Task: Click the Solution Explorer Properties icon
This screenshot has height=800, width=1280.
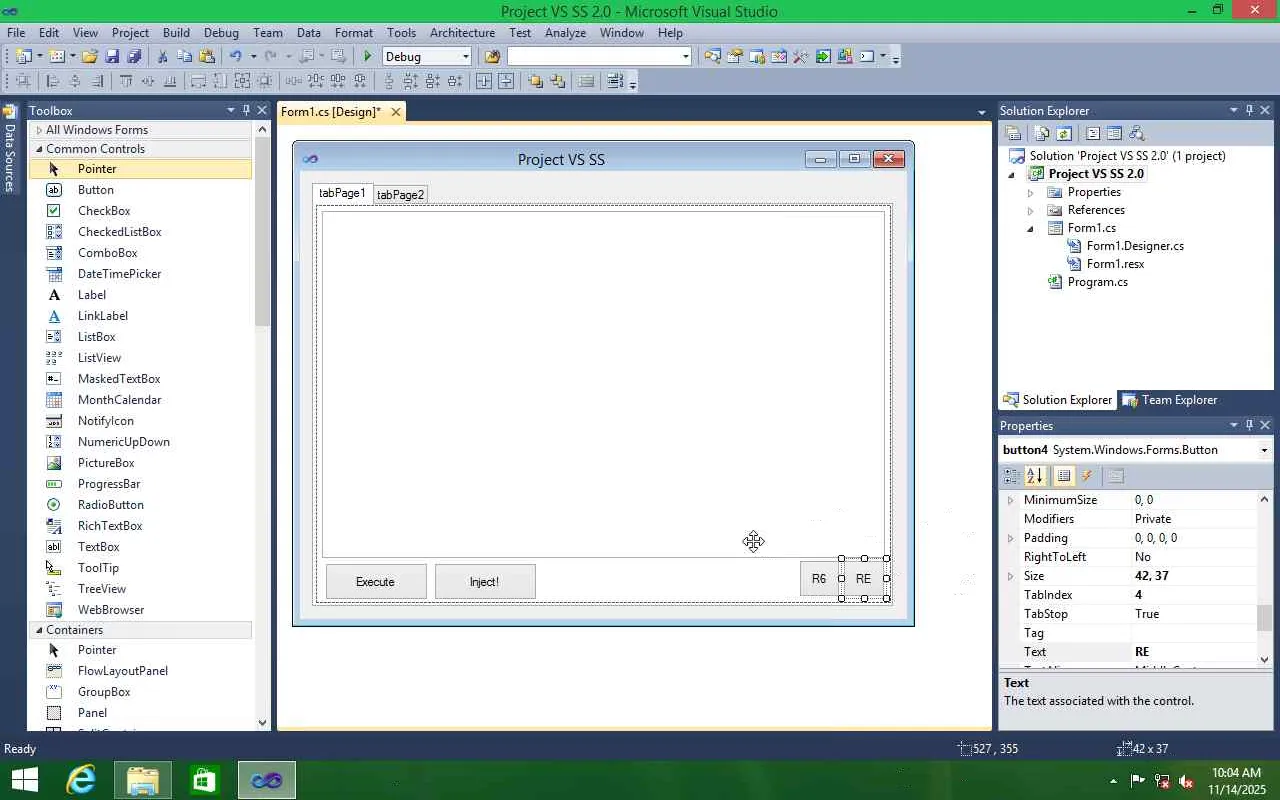Action: [x=1013, y=133]
